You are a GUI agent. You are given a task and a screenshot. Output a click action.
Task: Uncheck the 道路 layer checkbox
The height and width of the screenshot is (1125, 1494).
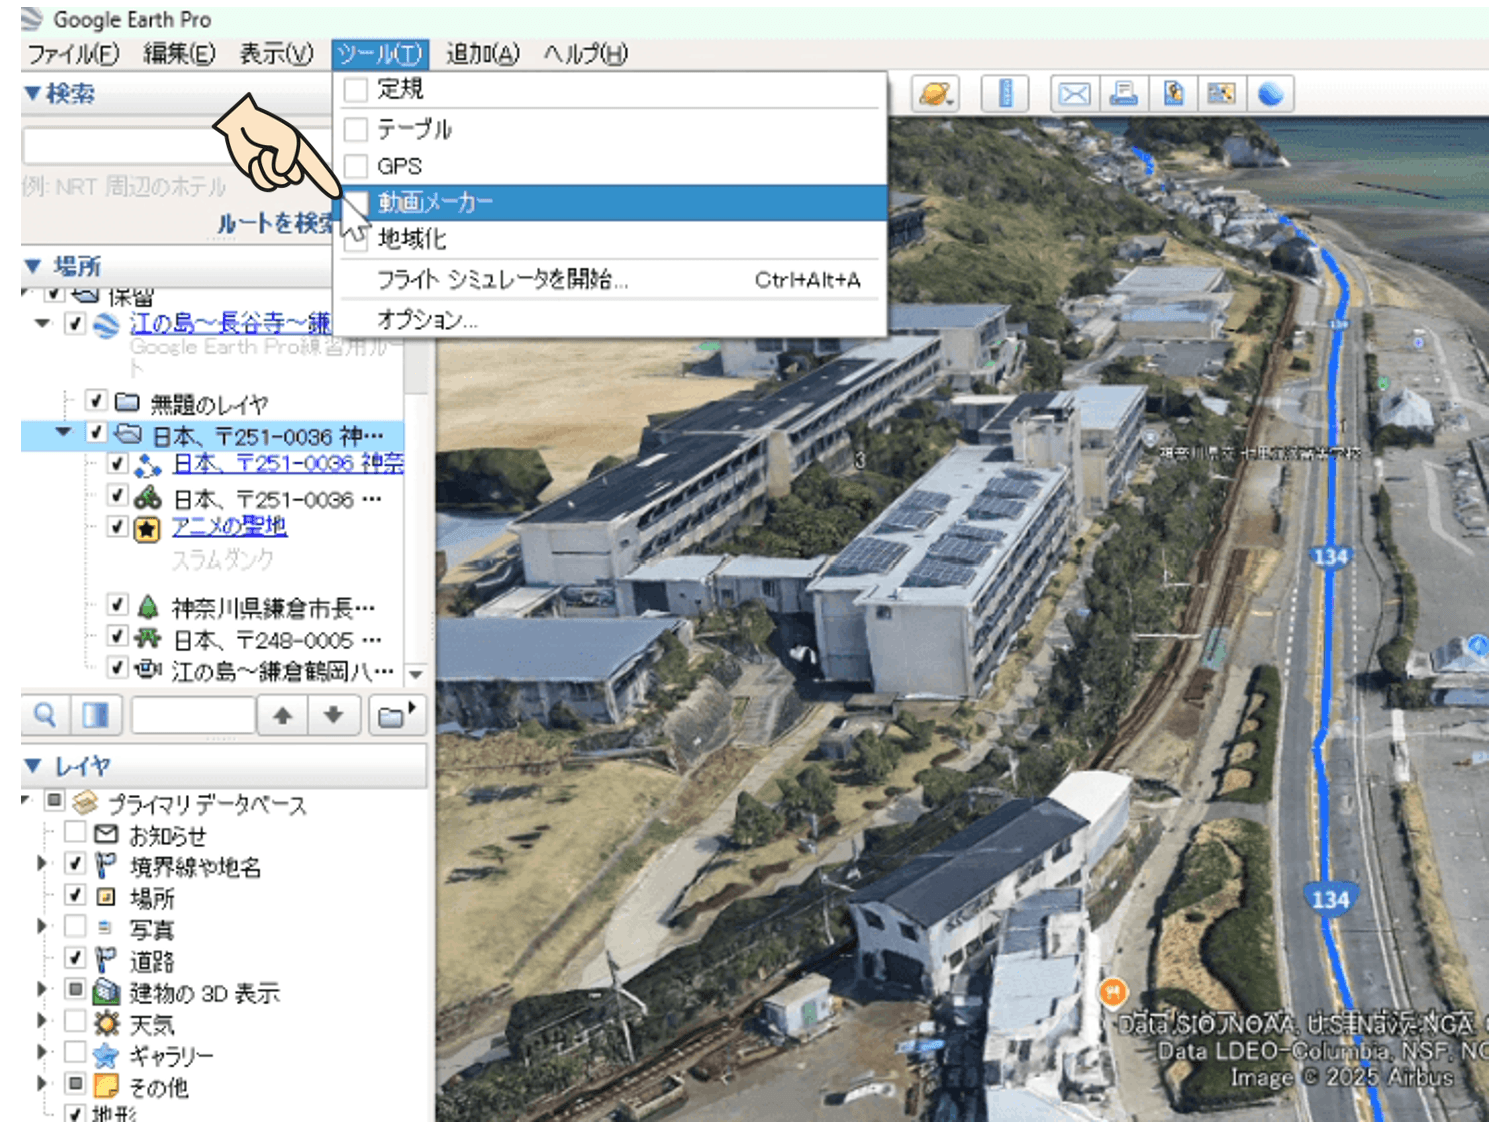[x=75, y=958]
